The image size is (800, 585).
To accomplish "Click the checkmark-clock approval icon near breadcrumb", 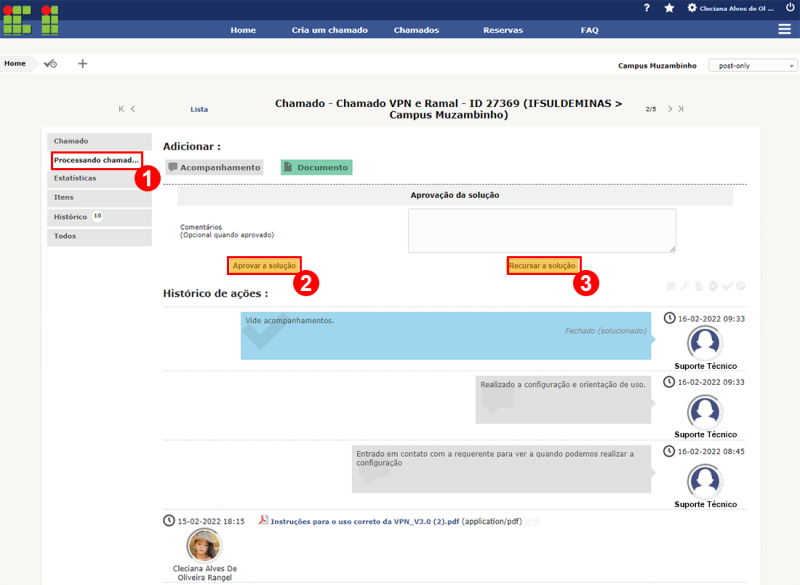I will (51, 64).
